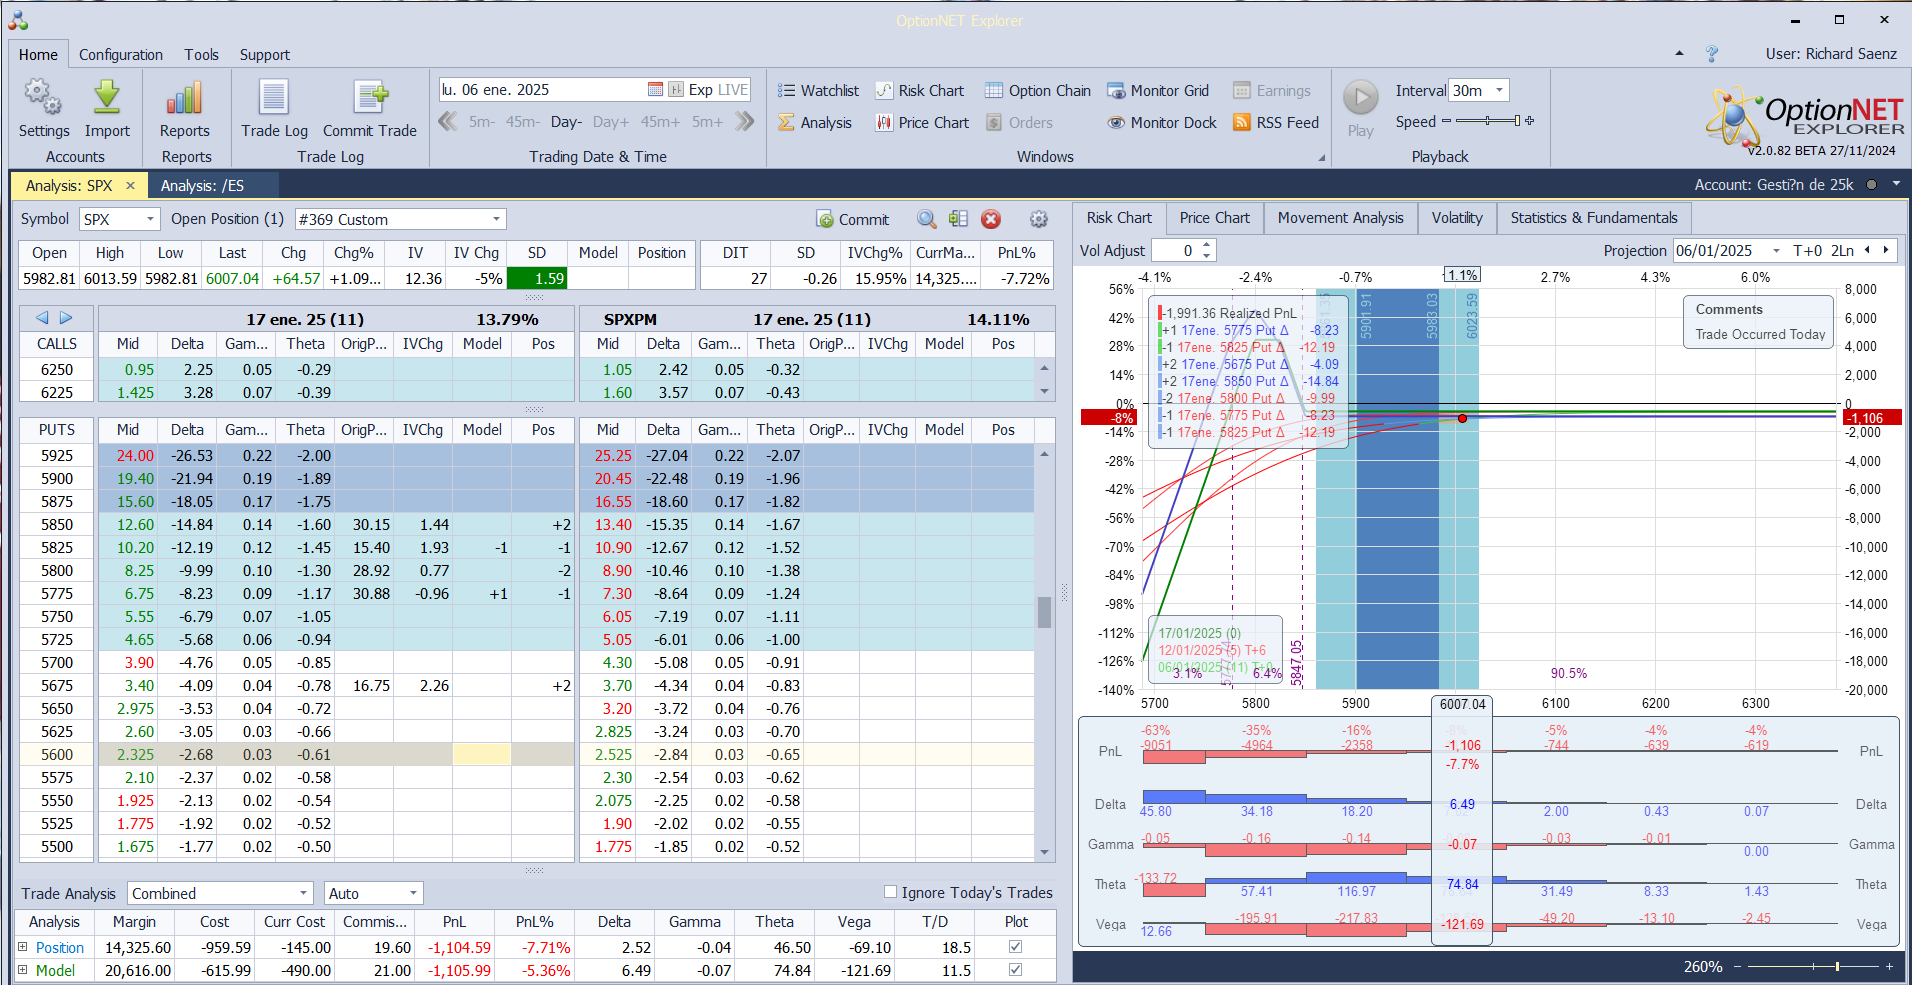Click the split-columns icon beside the magnifier
Screen dimensions: 1912x985
point(958,219)
